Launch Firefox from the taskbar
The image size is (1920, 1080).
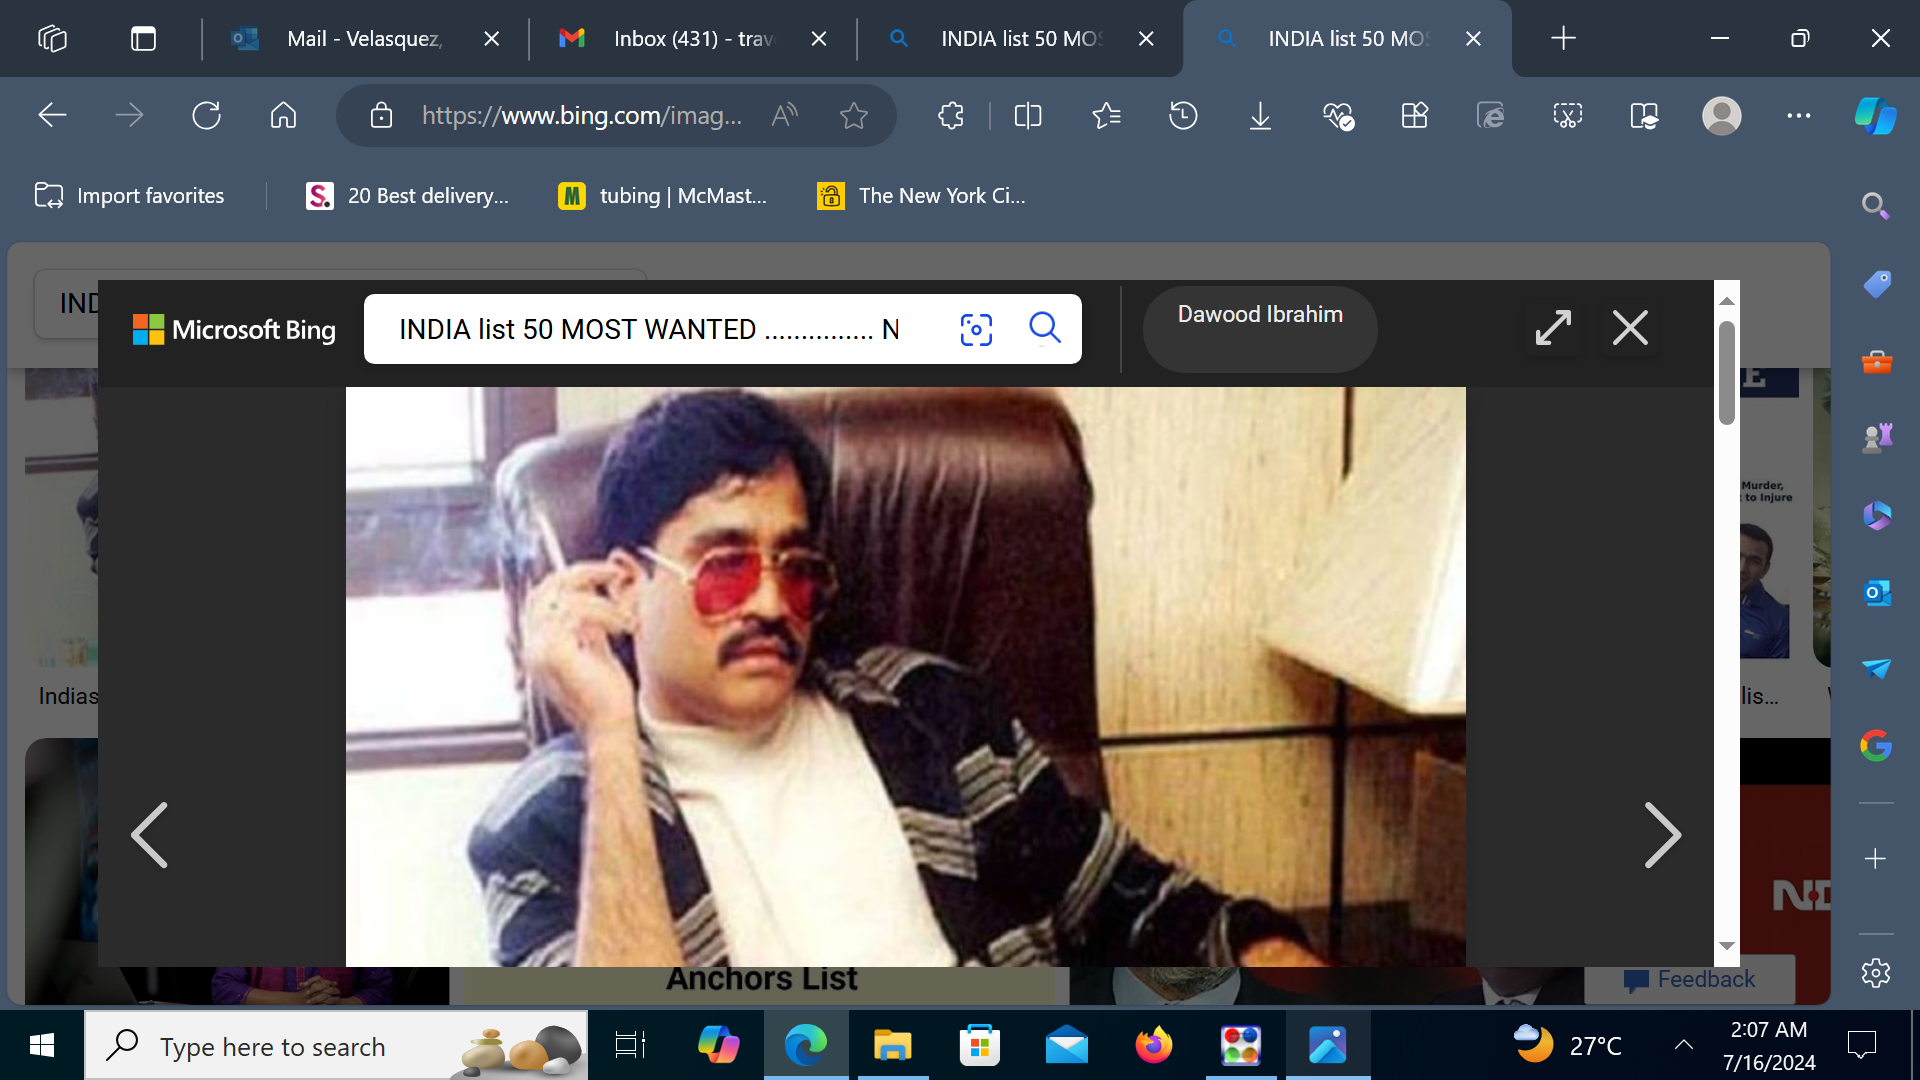pyautogui.click(x=1154, y=1046)
